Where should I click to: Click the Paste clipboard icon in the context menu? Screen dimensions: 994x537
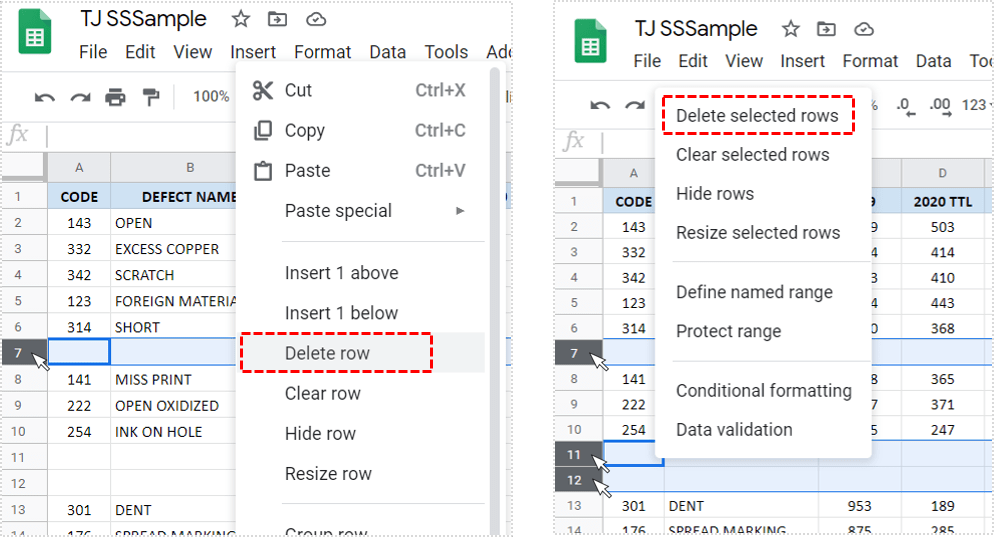point(263,171)
